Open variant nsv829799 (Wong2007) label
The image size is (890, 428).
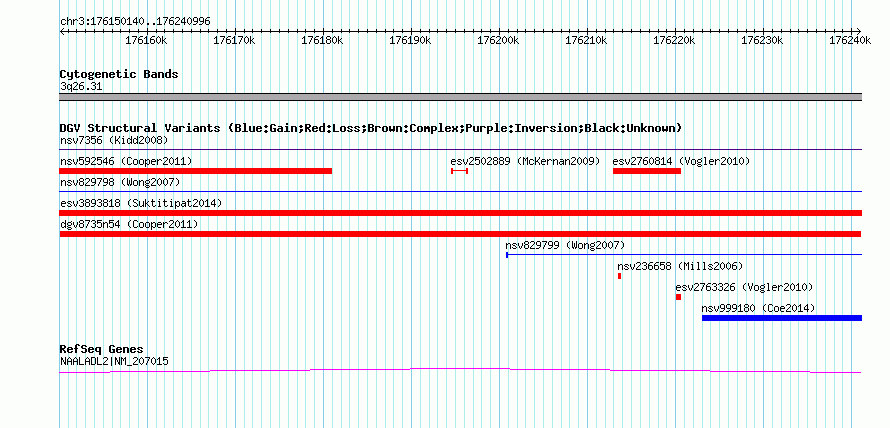tap(565, 245)
